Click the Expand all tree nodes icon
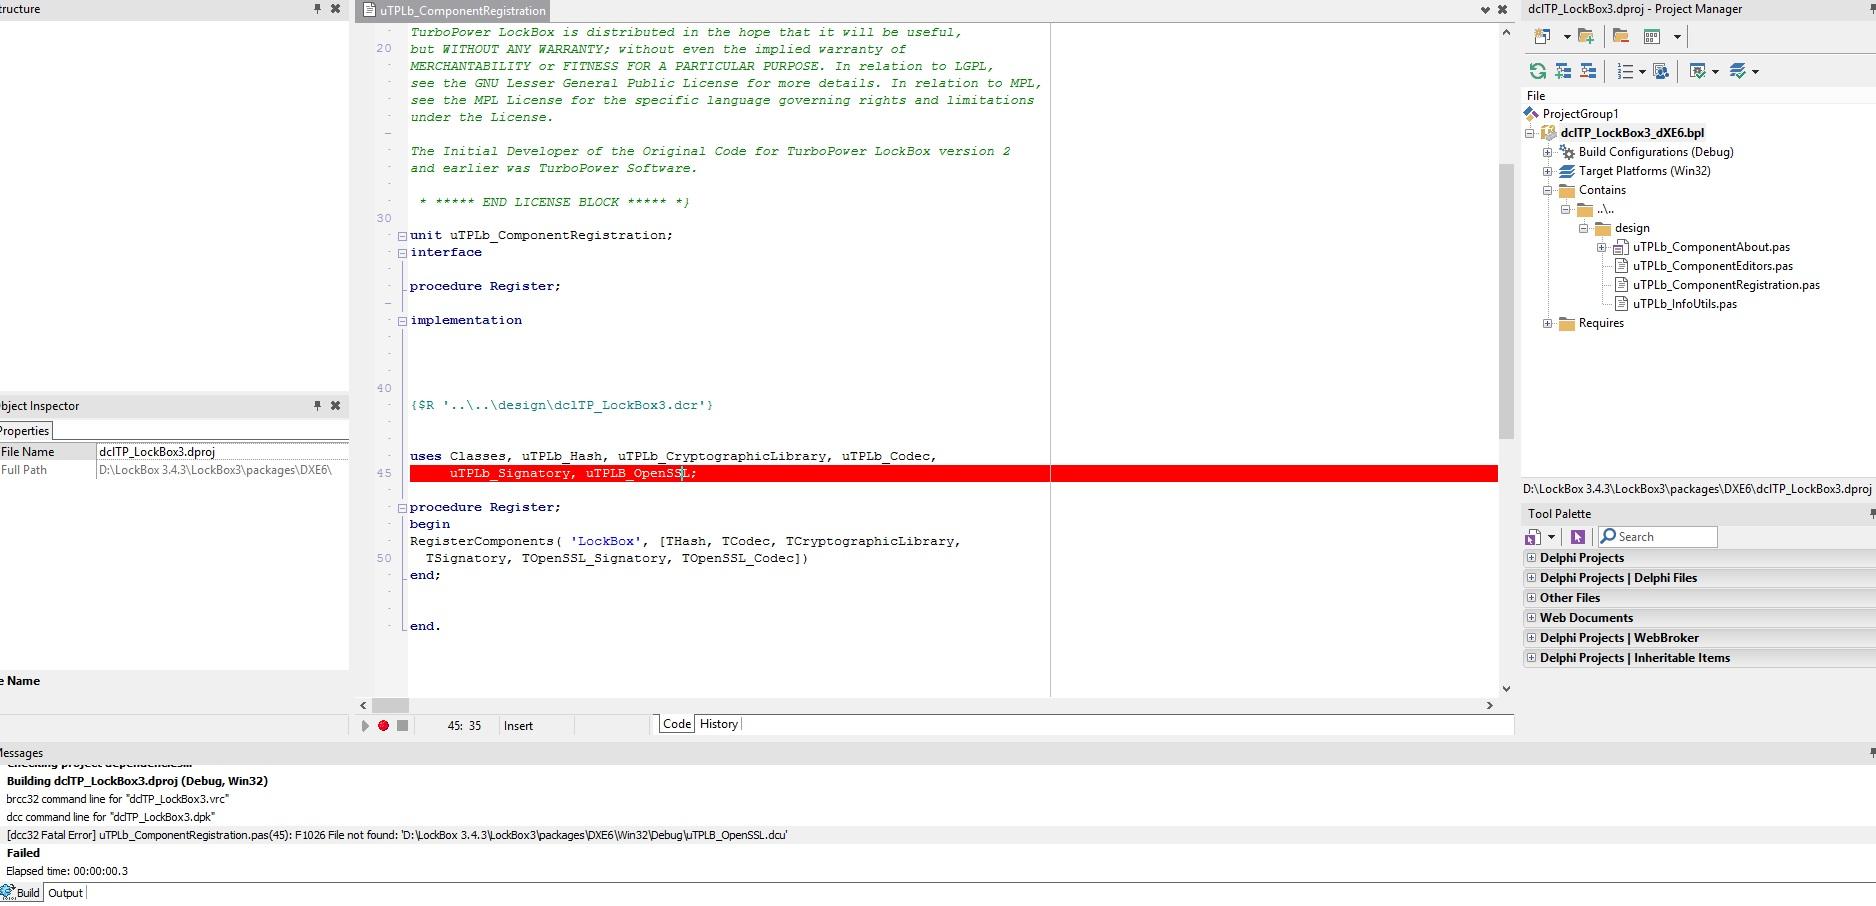1876x906 pixels. click(1563, 71)
